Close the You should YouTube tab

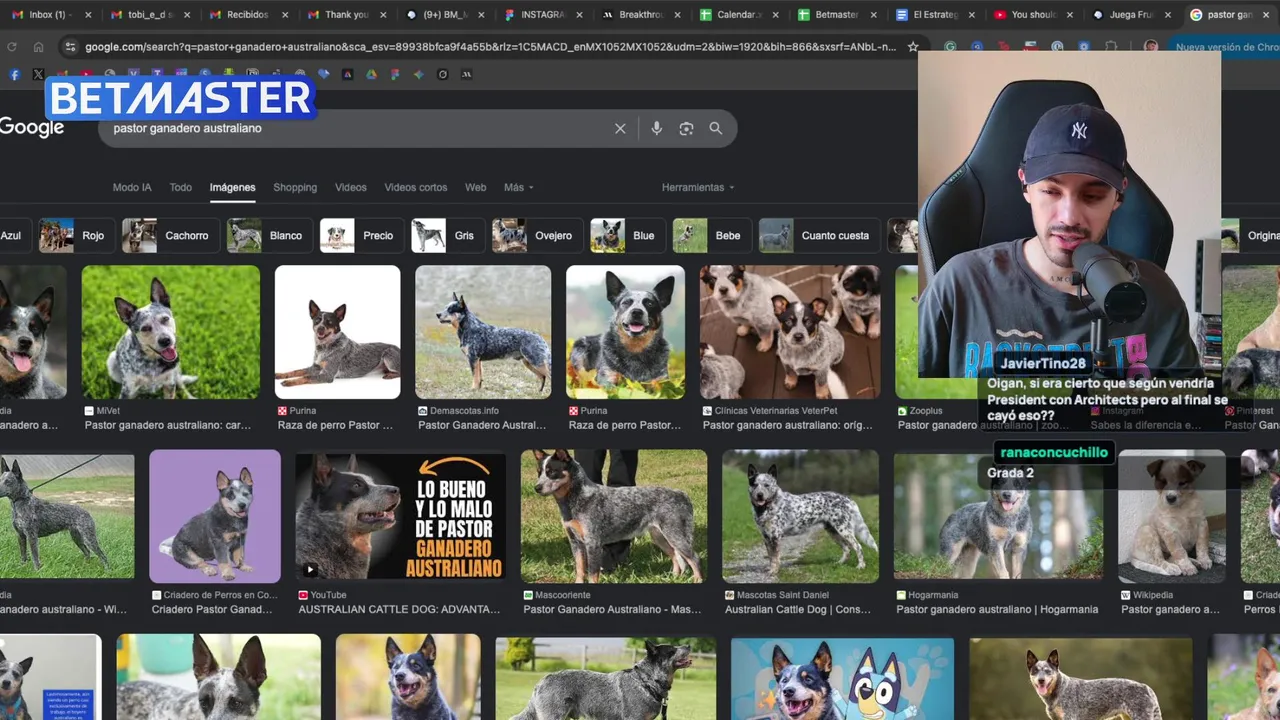click(x=1070, y=15)
